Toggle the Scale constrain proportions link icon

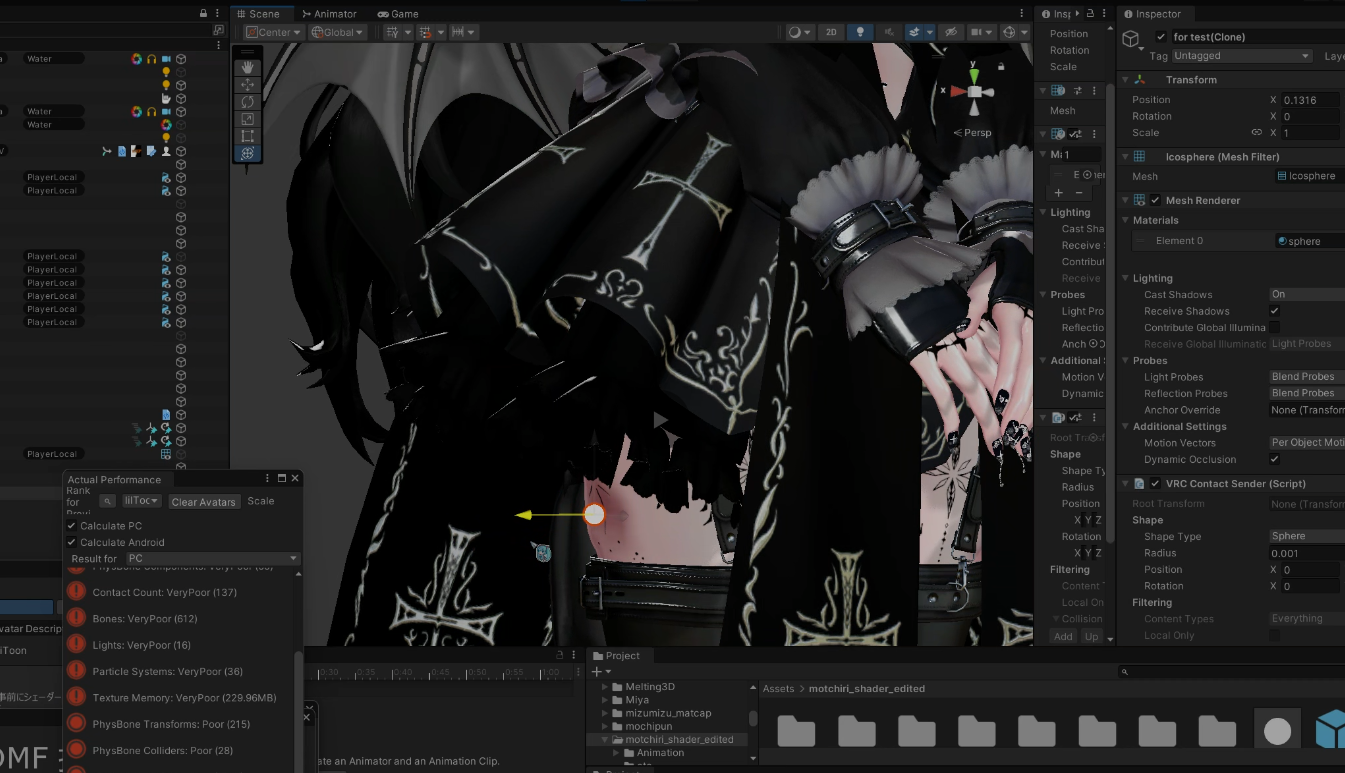[x=1256, y=133]
